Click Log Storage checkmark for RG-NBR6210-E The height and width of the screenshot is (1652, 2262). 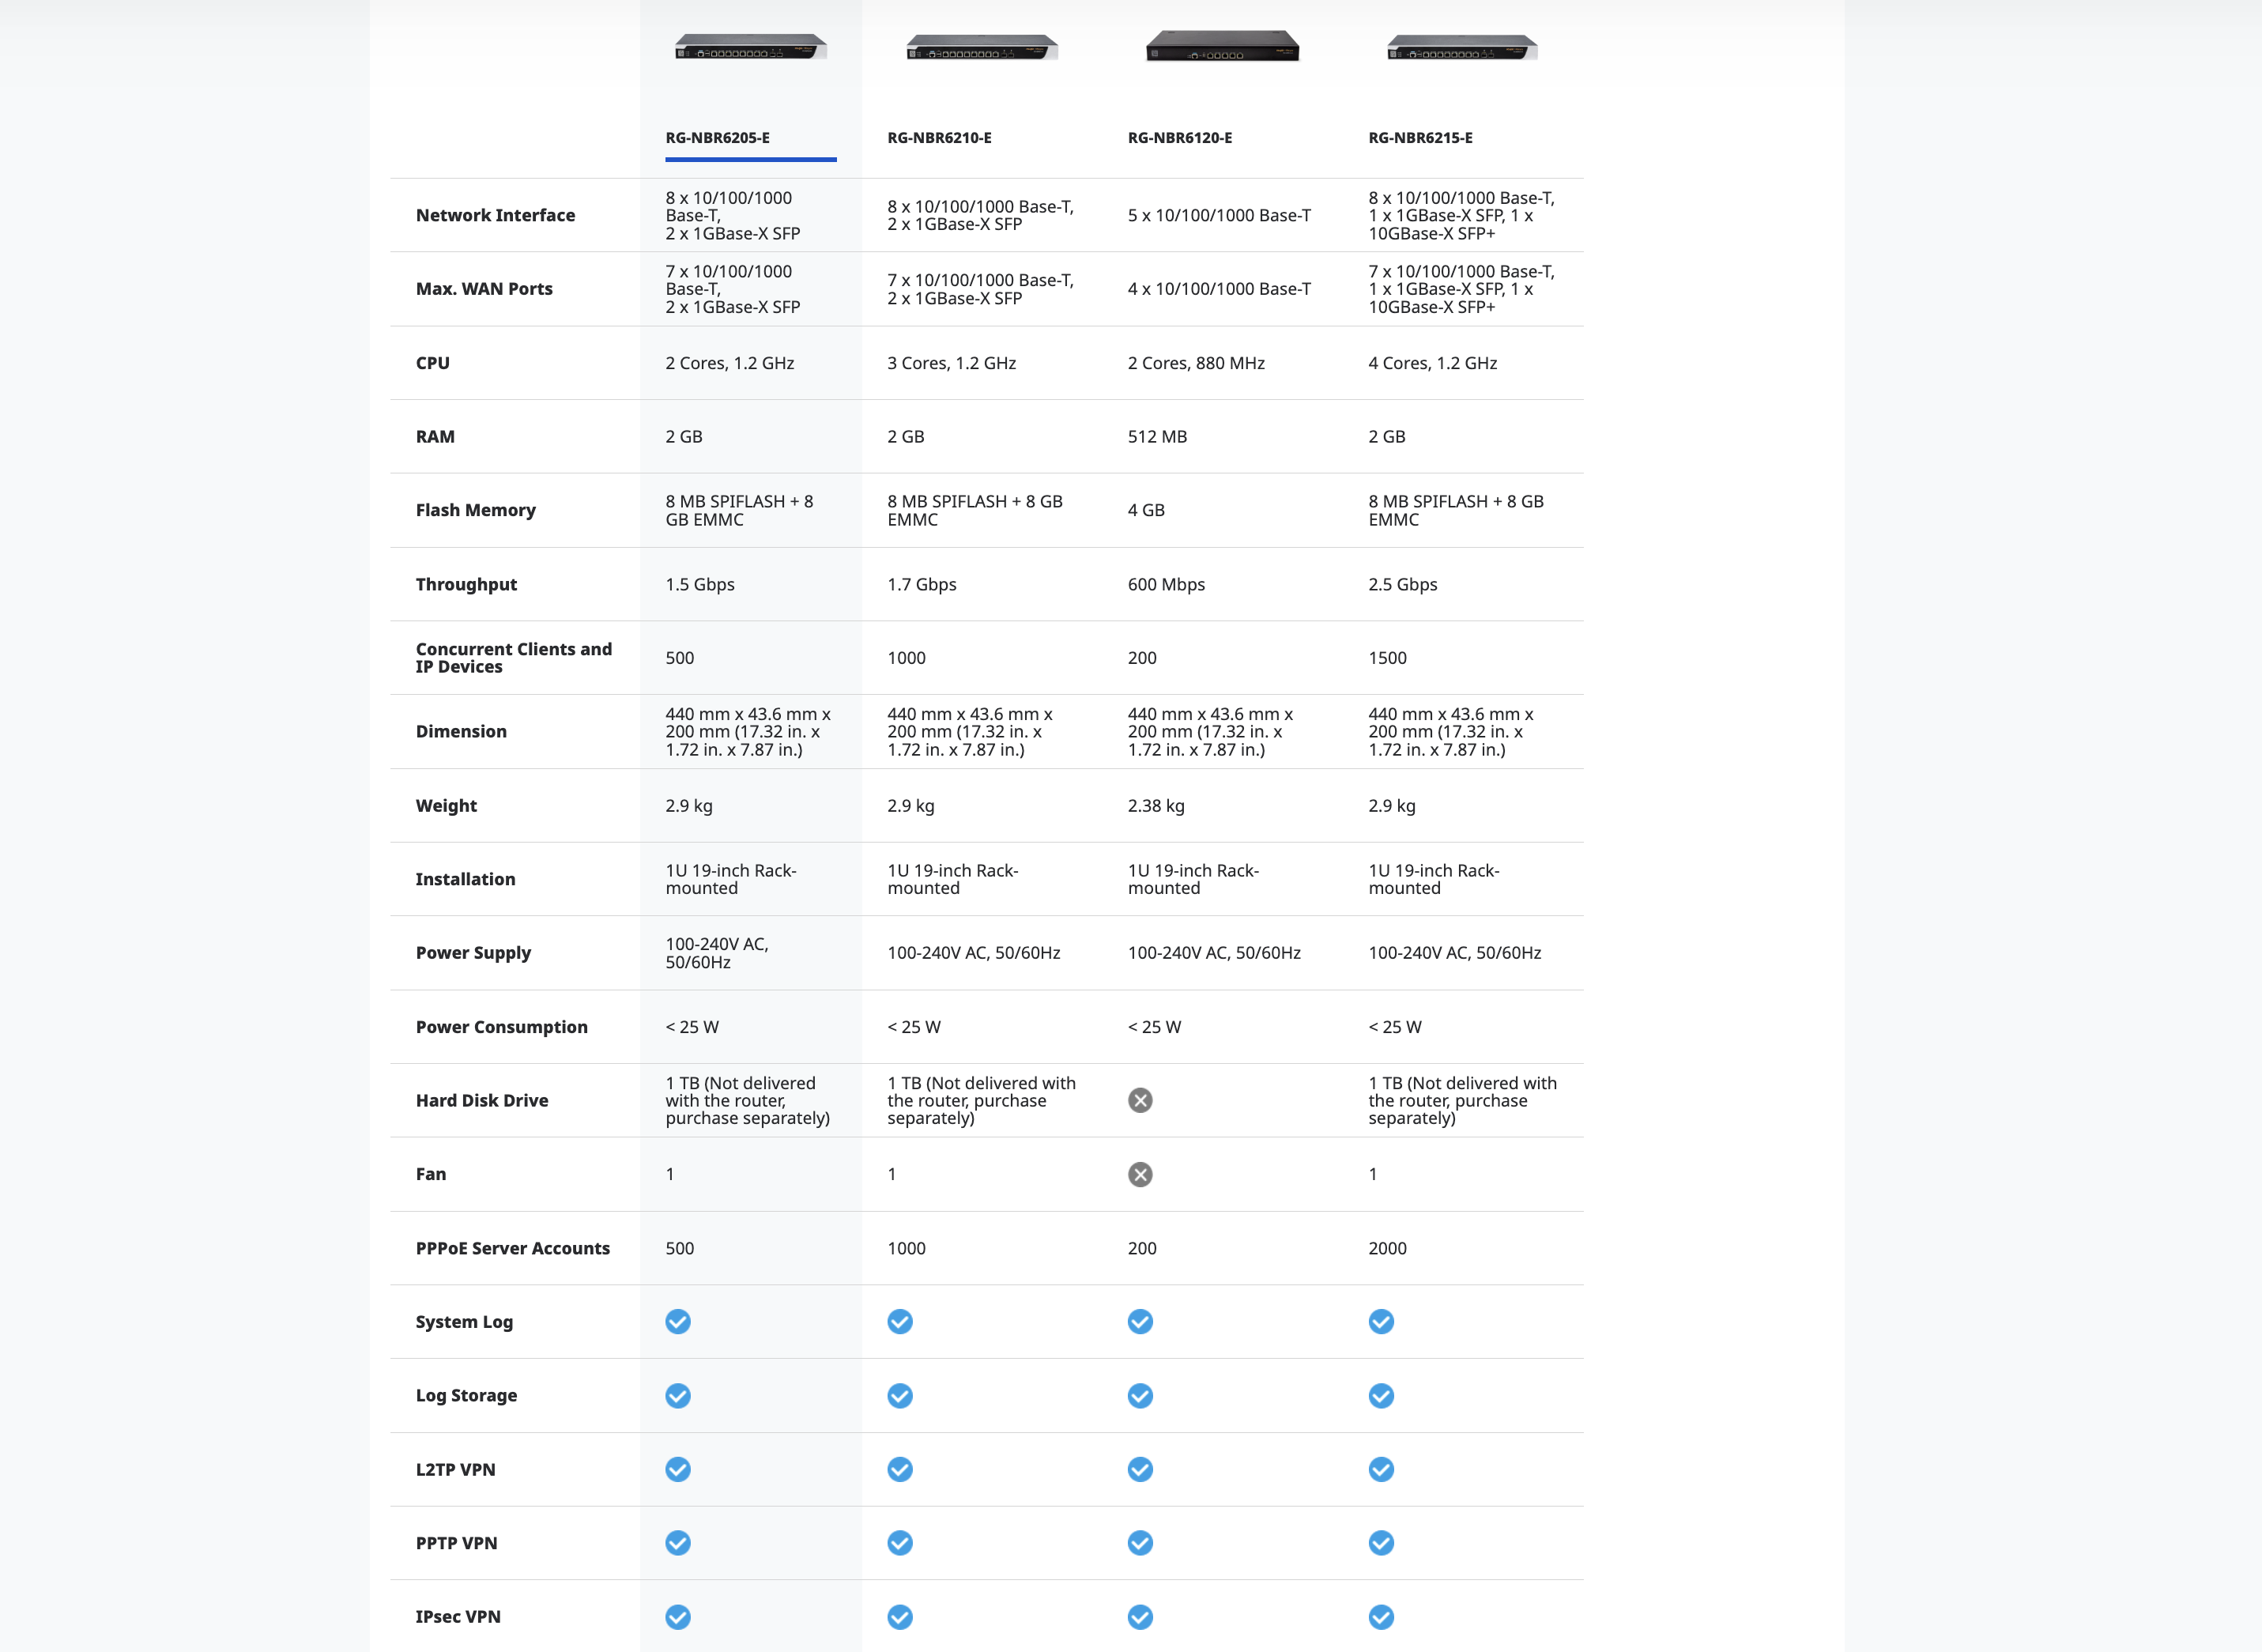coord(900,1396)
